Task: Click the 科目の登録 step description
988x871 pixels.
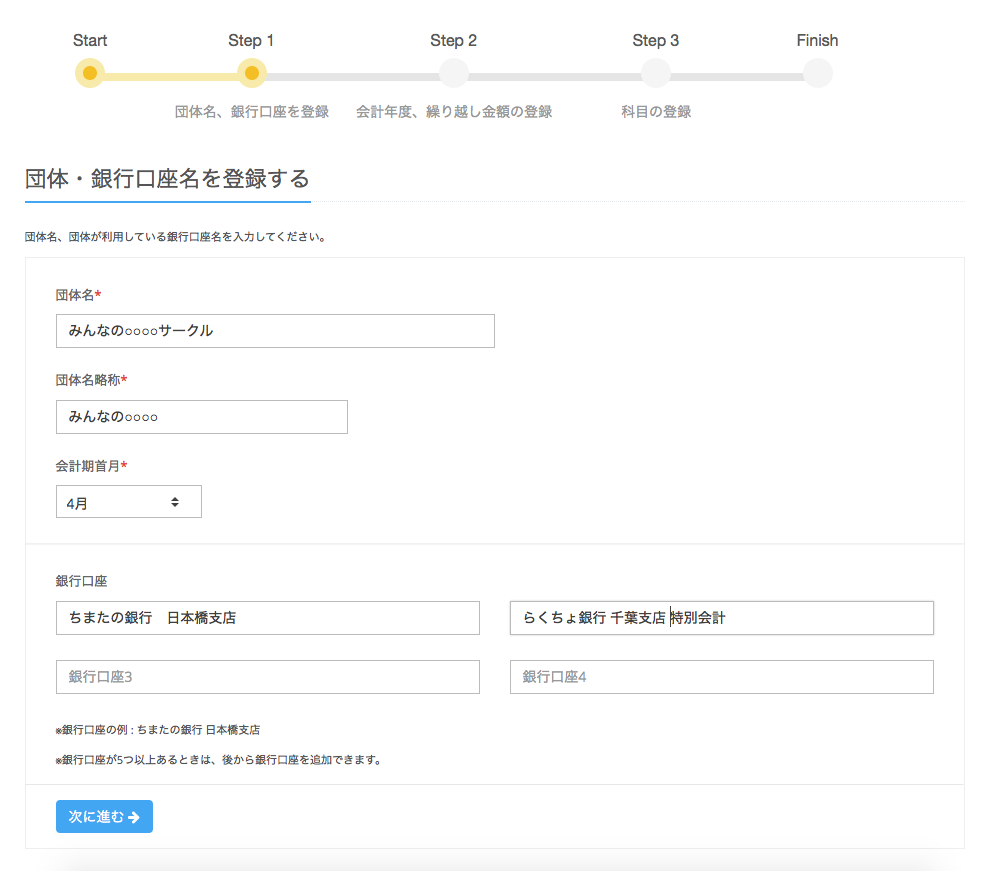Action: click(655, 112)
